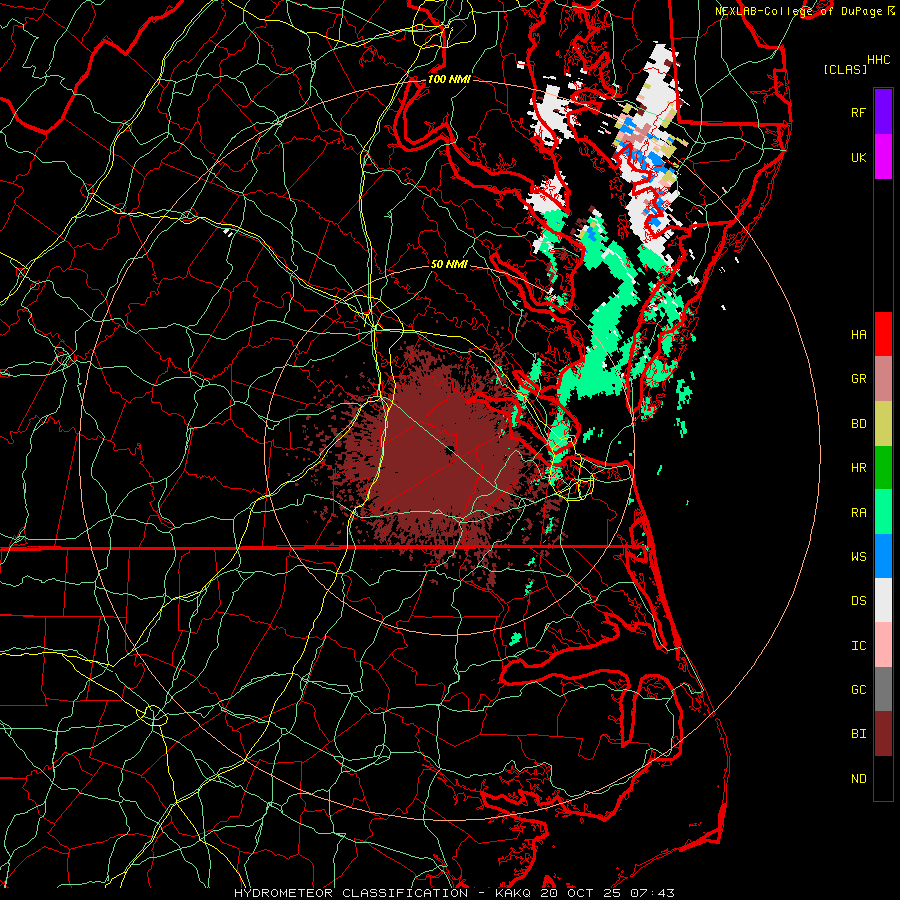The width and height of the screenshot is (900, 900).
Task: Click the HA legend label
Action: (859, 335)
